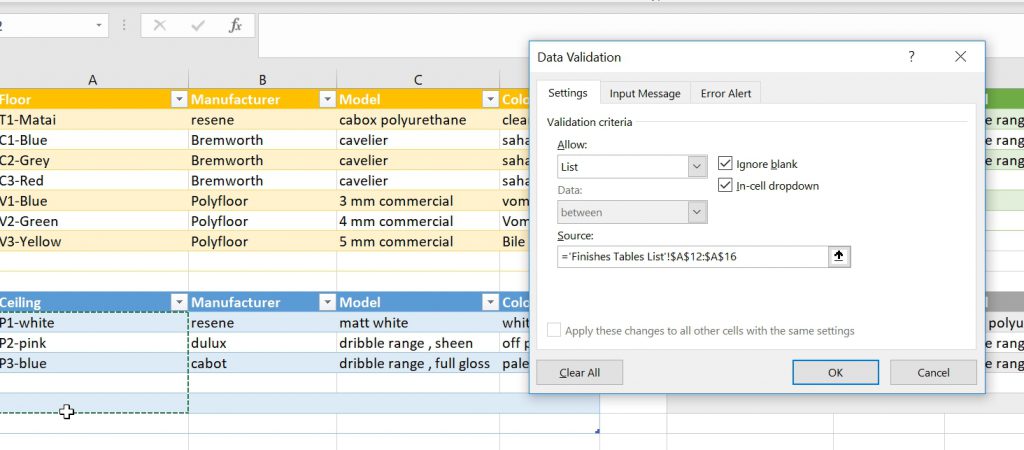1024x450 pixels.
Task: Open filter for Floor table Manufacturer column
Action: point(327,99)
